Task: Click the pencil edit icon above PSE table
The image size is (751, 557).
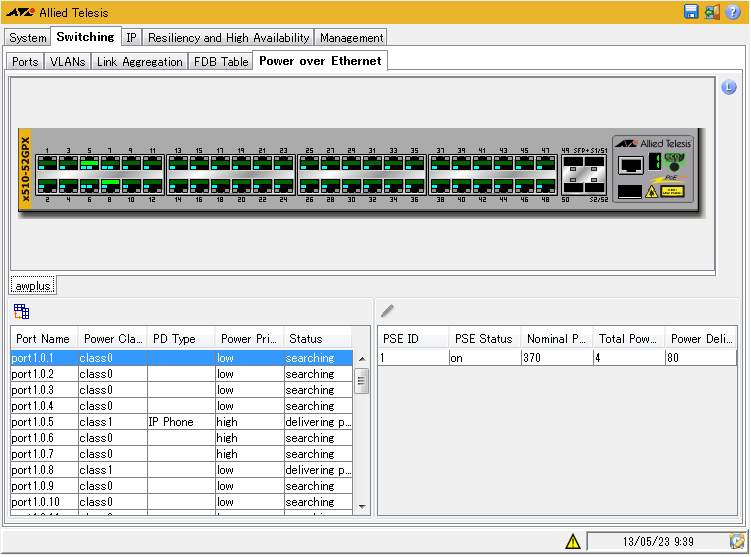Action: (x=387, y=311)
